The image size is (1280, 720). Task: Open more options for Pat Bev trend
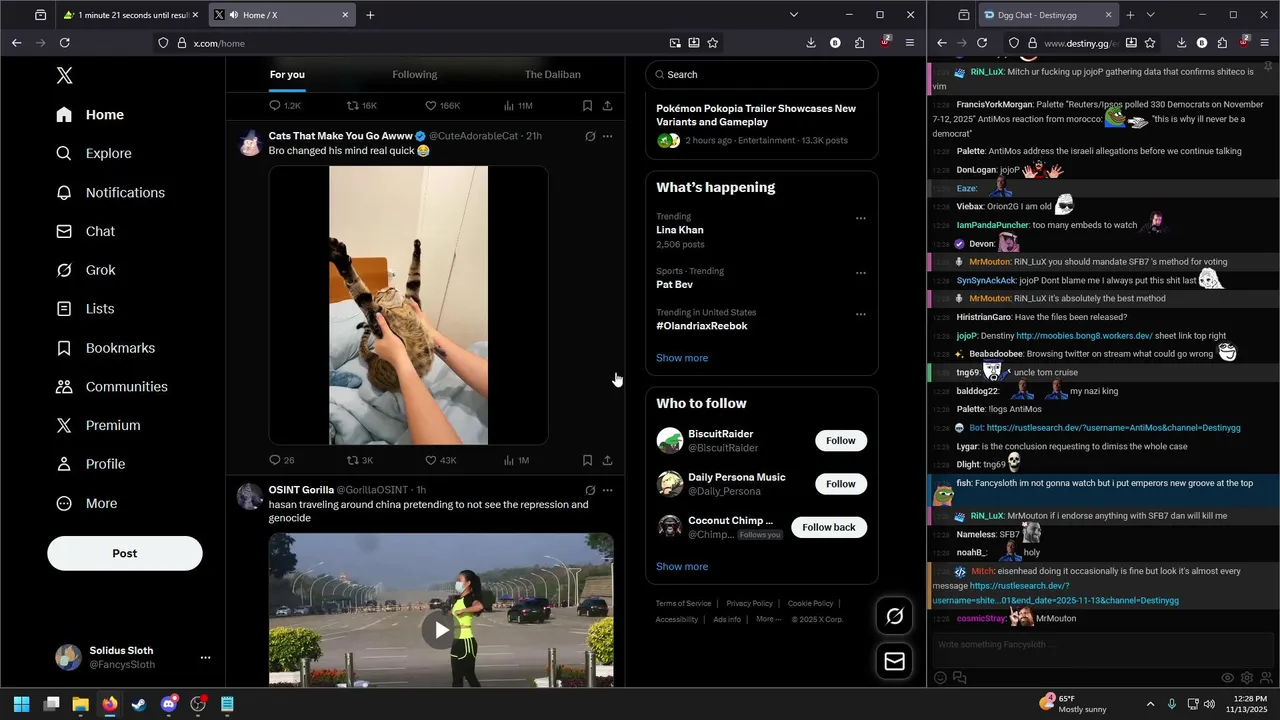tap(860, 273)
